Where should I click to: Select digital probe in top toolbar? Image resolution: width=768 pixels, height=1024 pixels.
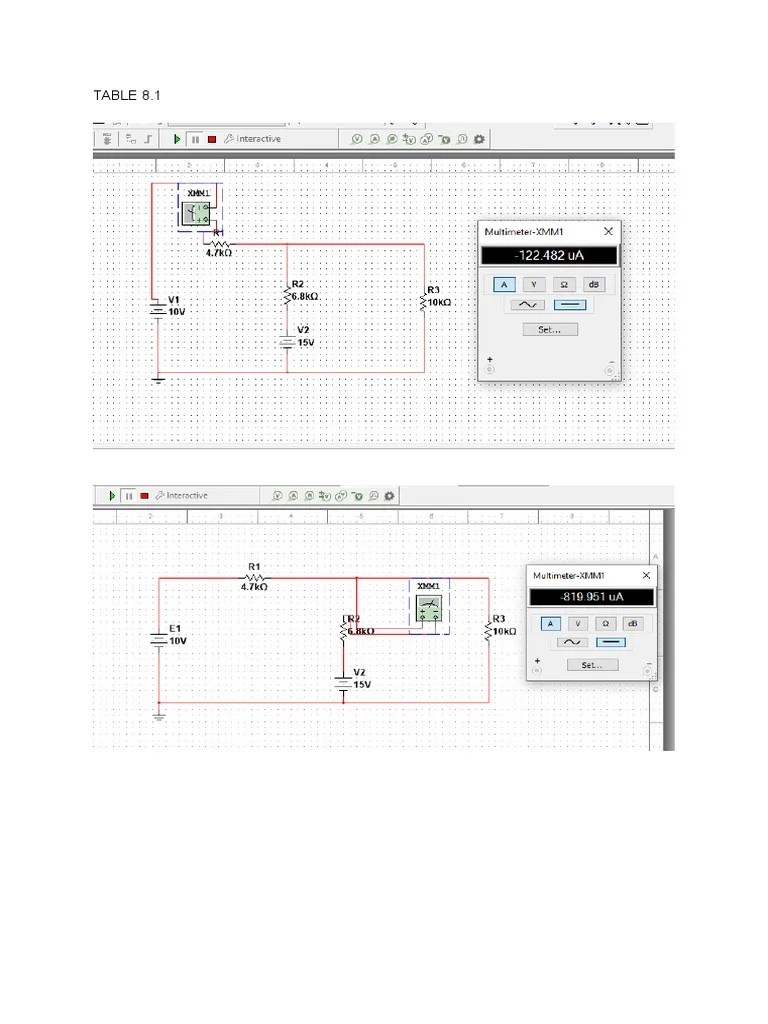tap(462, 139)
